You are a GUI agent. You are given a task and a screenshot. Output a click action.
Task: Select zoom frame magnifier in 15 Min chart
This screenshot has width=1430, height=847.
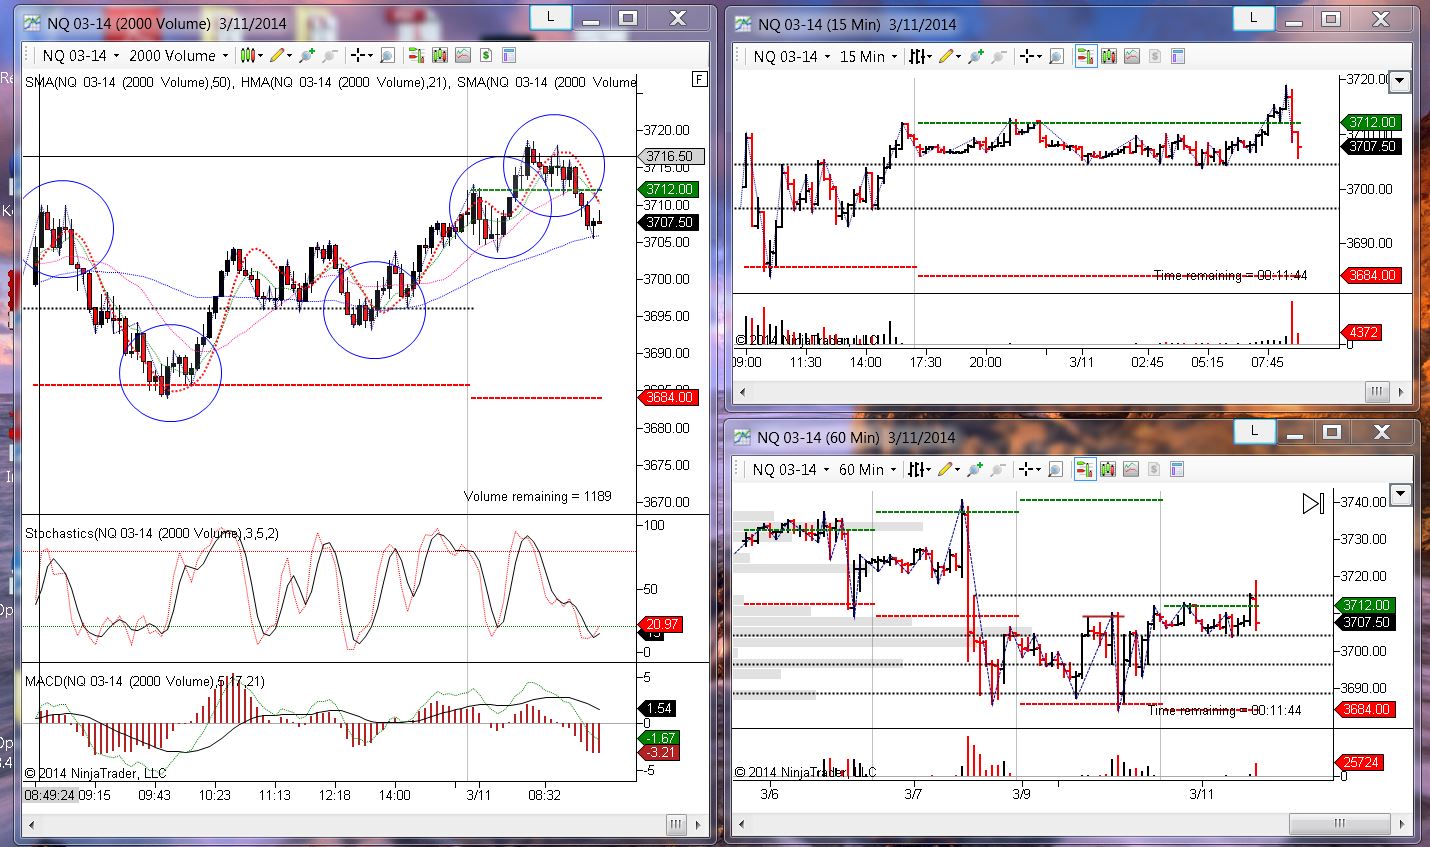(x=1056, y=57)
